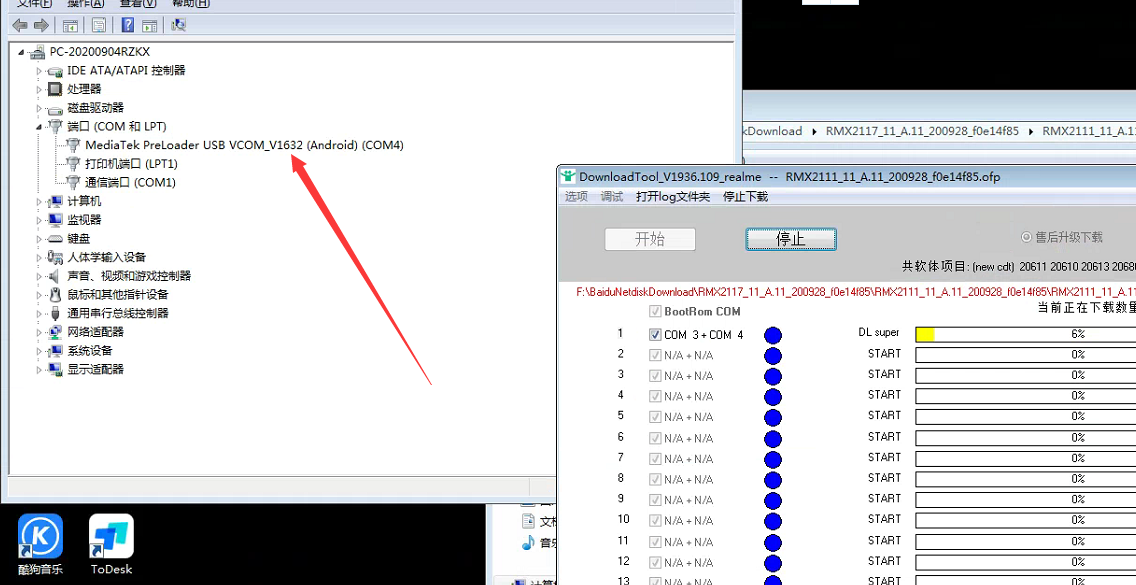Open the 选项 menu in DownloadTool
The image size is (1136, 585).
pyautogui.click(x=576, y=196)
